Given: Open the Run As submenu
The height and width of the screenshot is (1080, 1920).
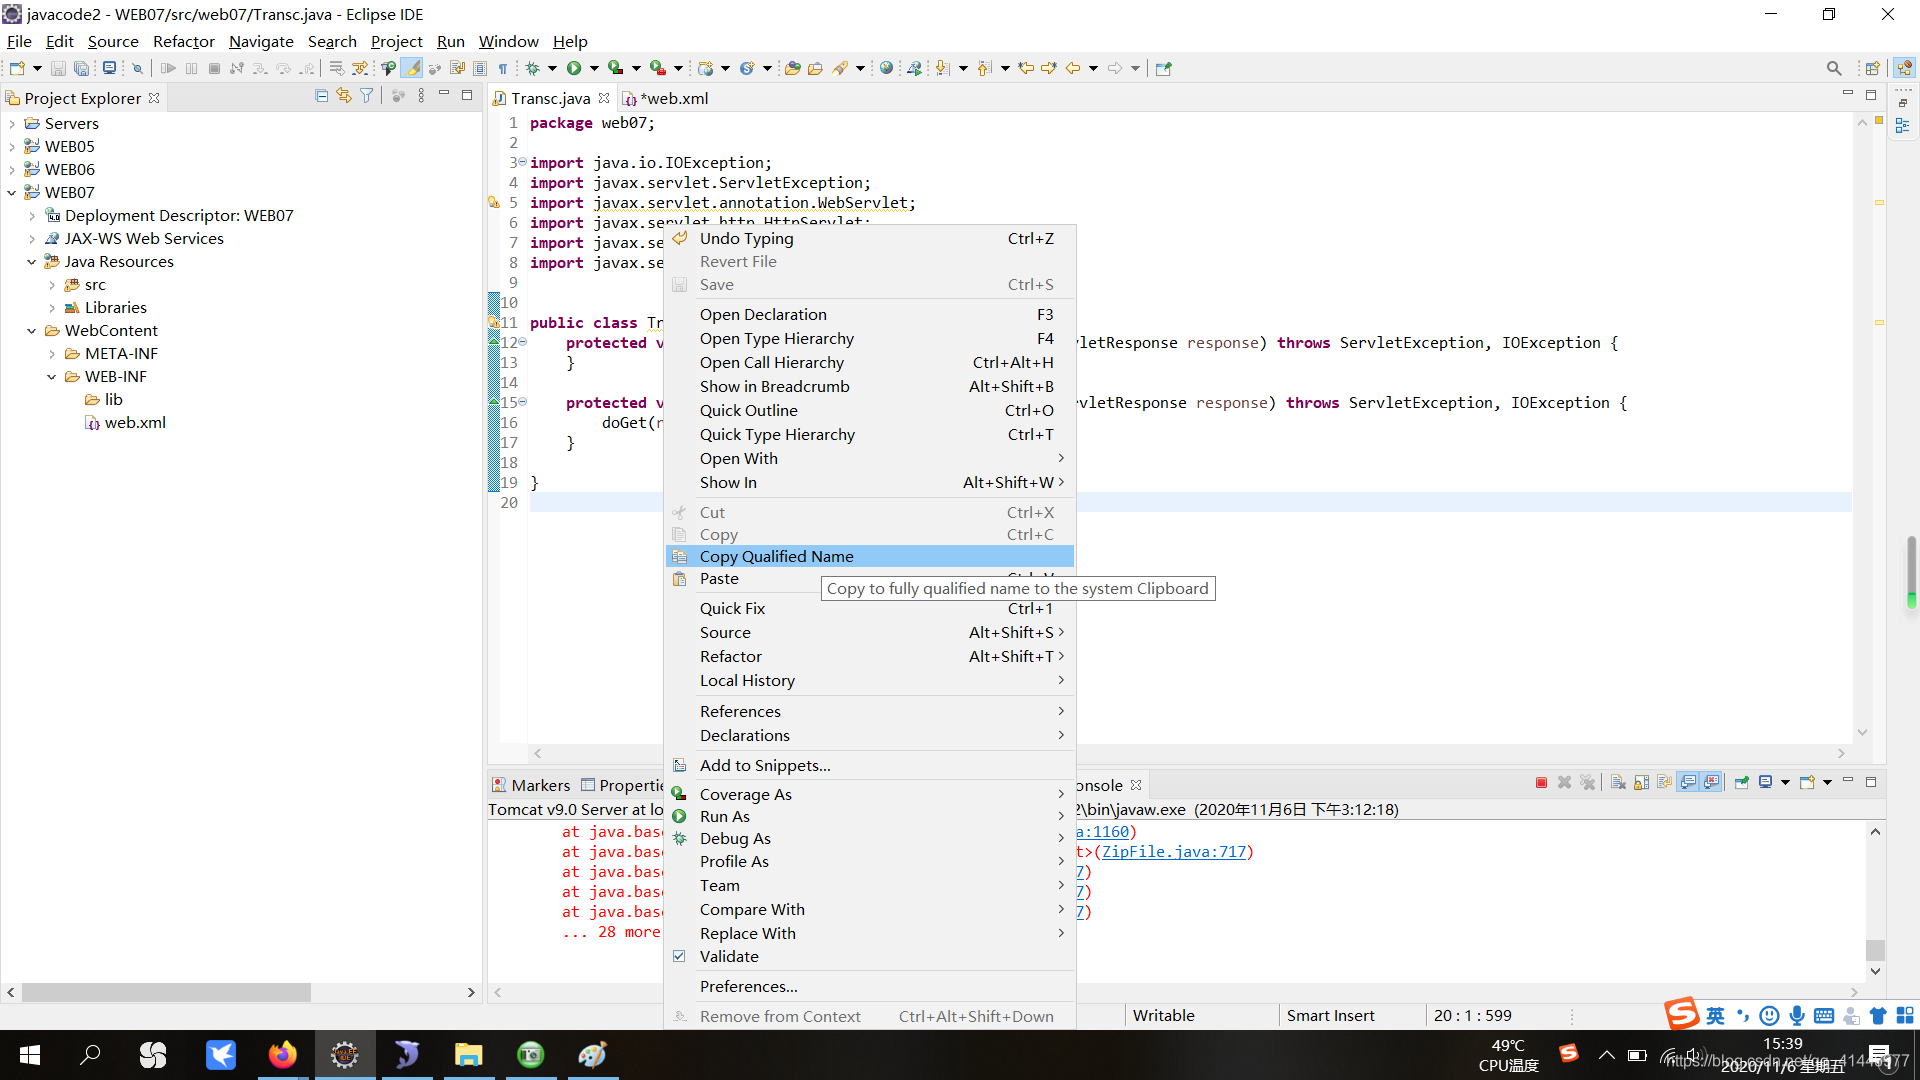Looking at the screenshot, I should pyautogui.click(x=870, y=816).
